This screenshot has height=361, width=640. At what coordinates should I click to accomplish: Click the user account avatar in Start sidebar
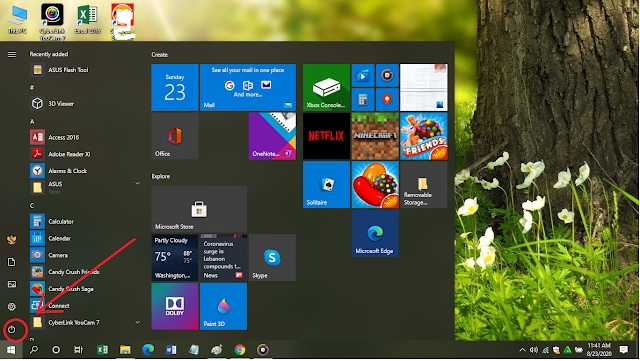12,239
